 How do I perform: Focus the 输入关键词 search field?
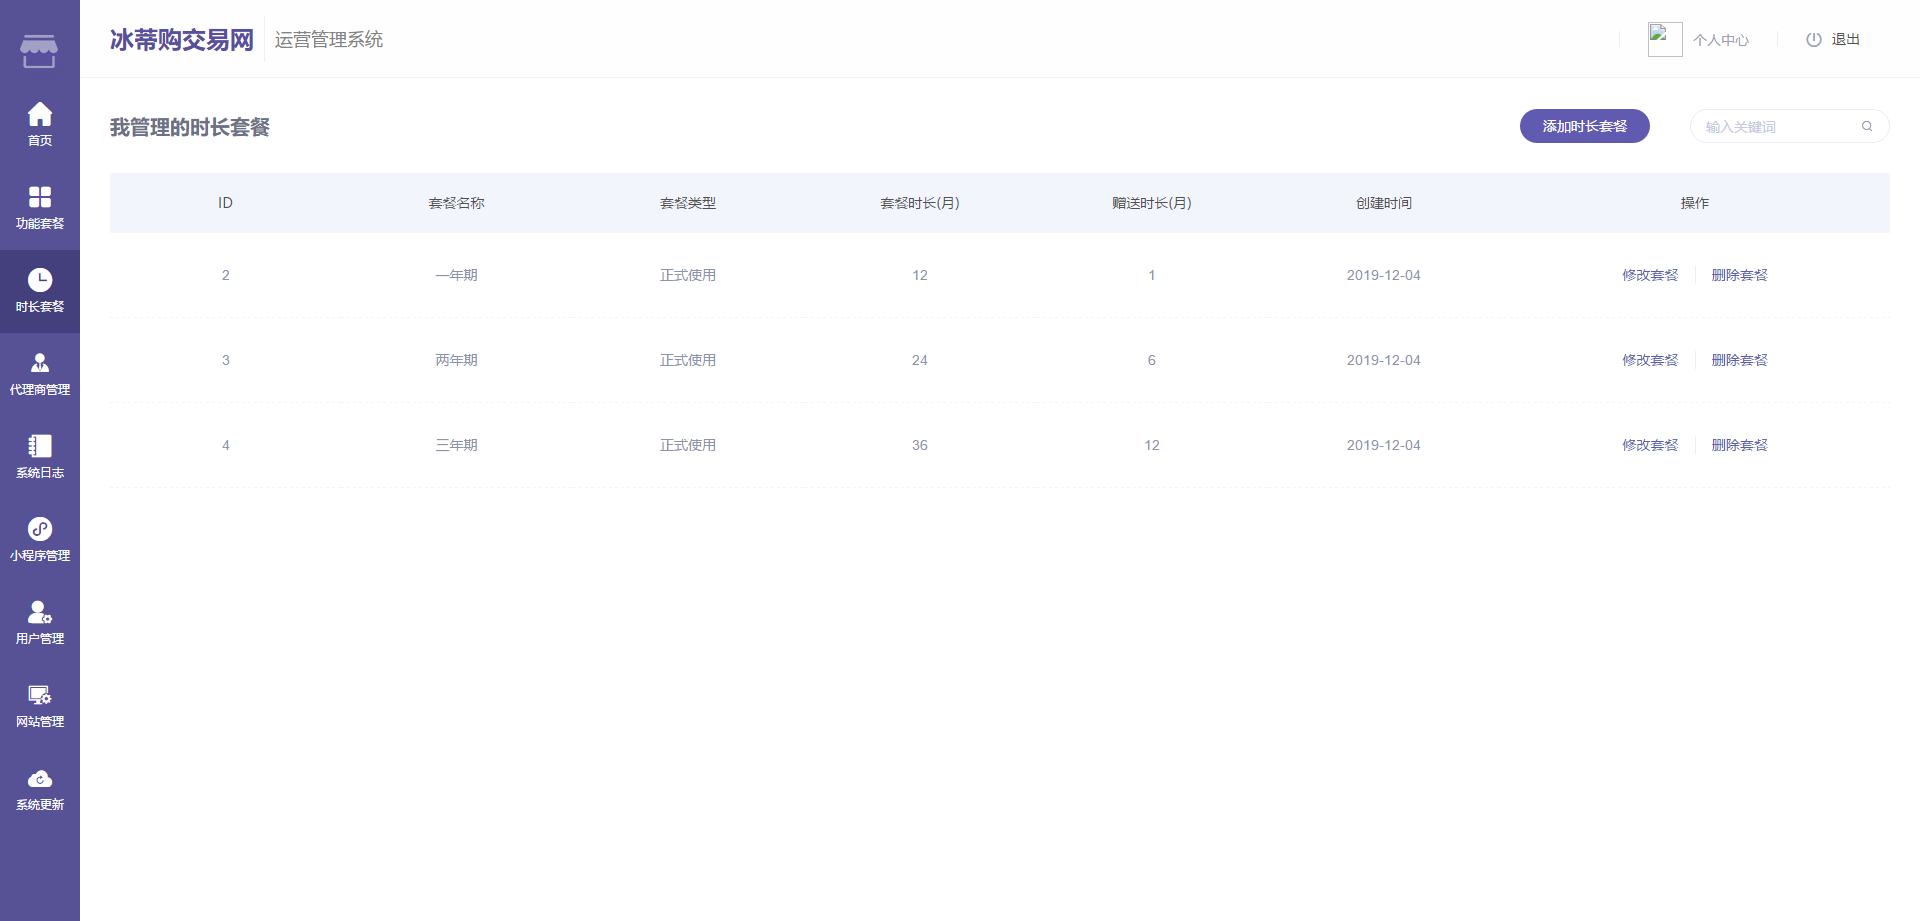(1776, 127)
